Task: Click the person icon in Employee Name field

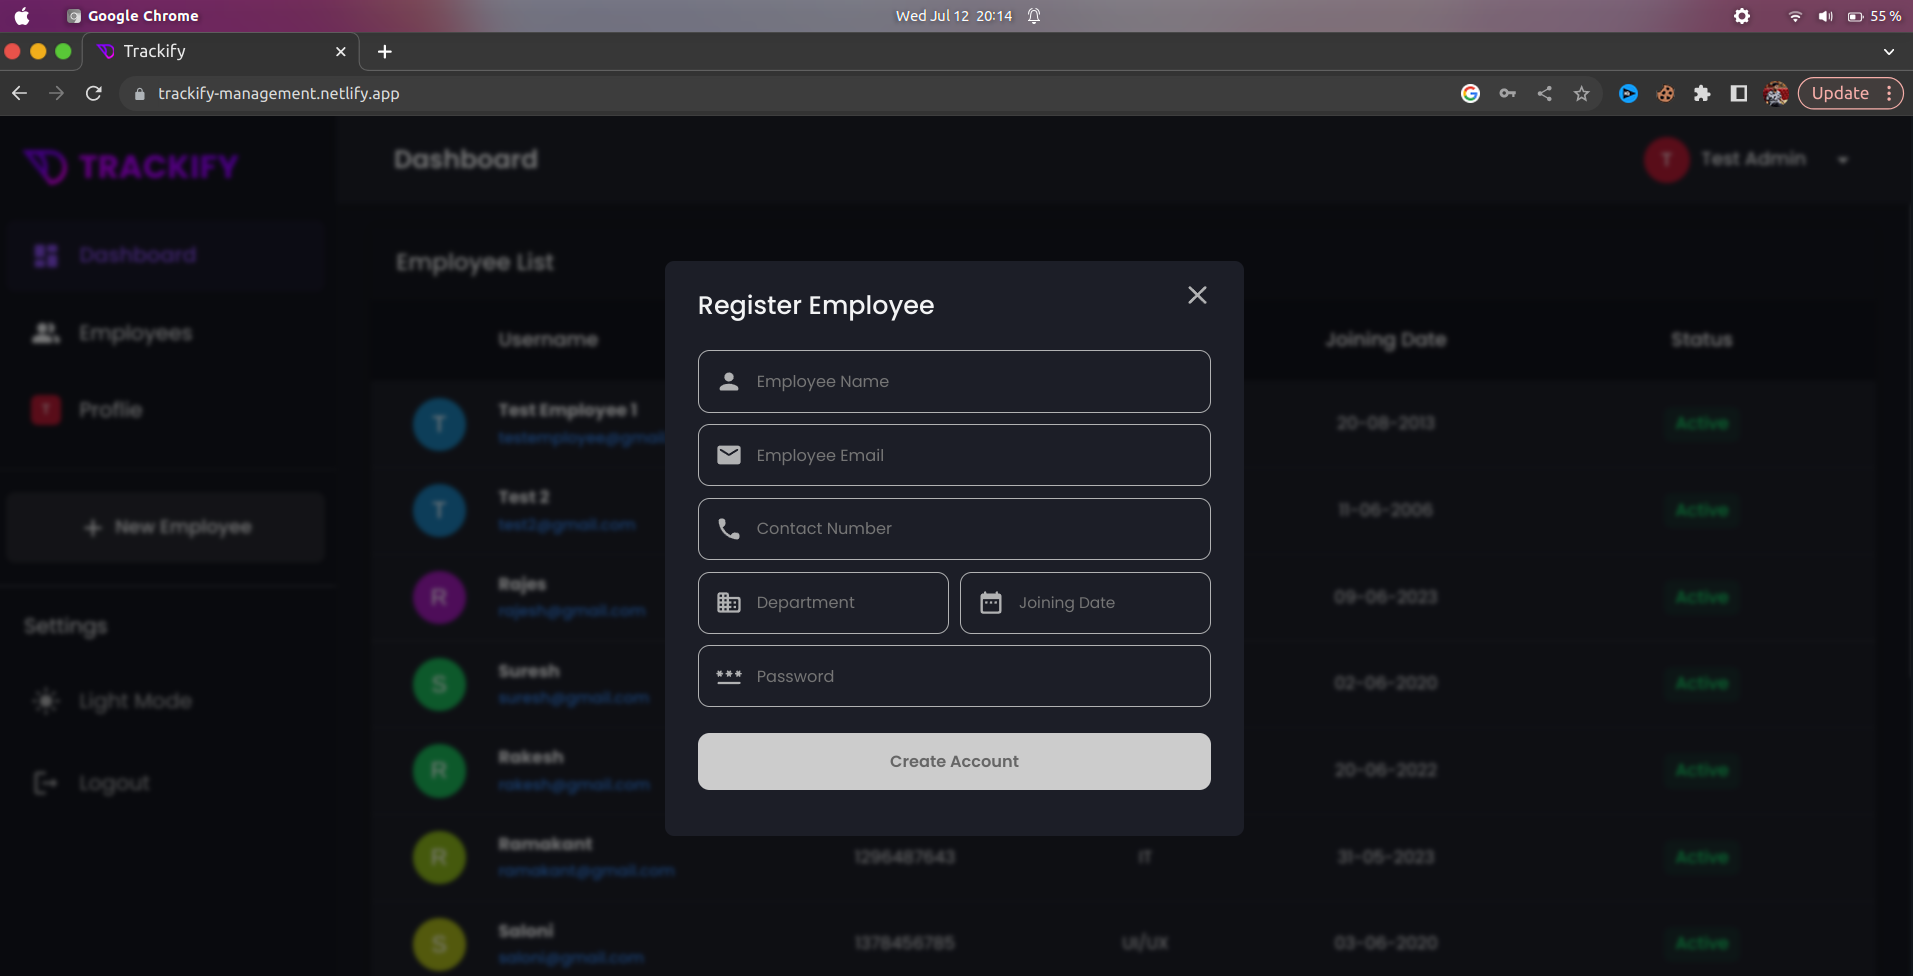Action: click(729, 381)
